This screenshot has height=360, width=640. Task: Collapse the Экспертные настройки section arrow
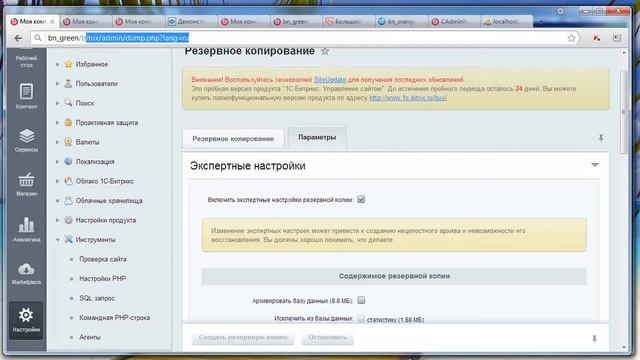tap(595, 165)
